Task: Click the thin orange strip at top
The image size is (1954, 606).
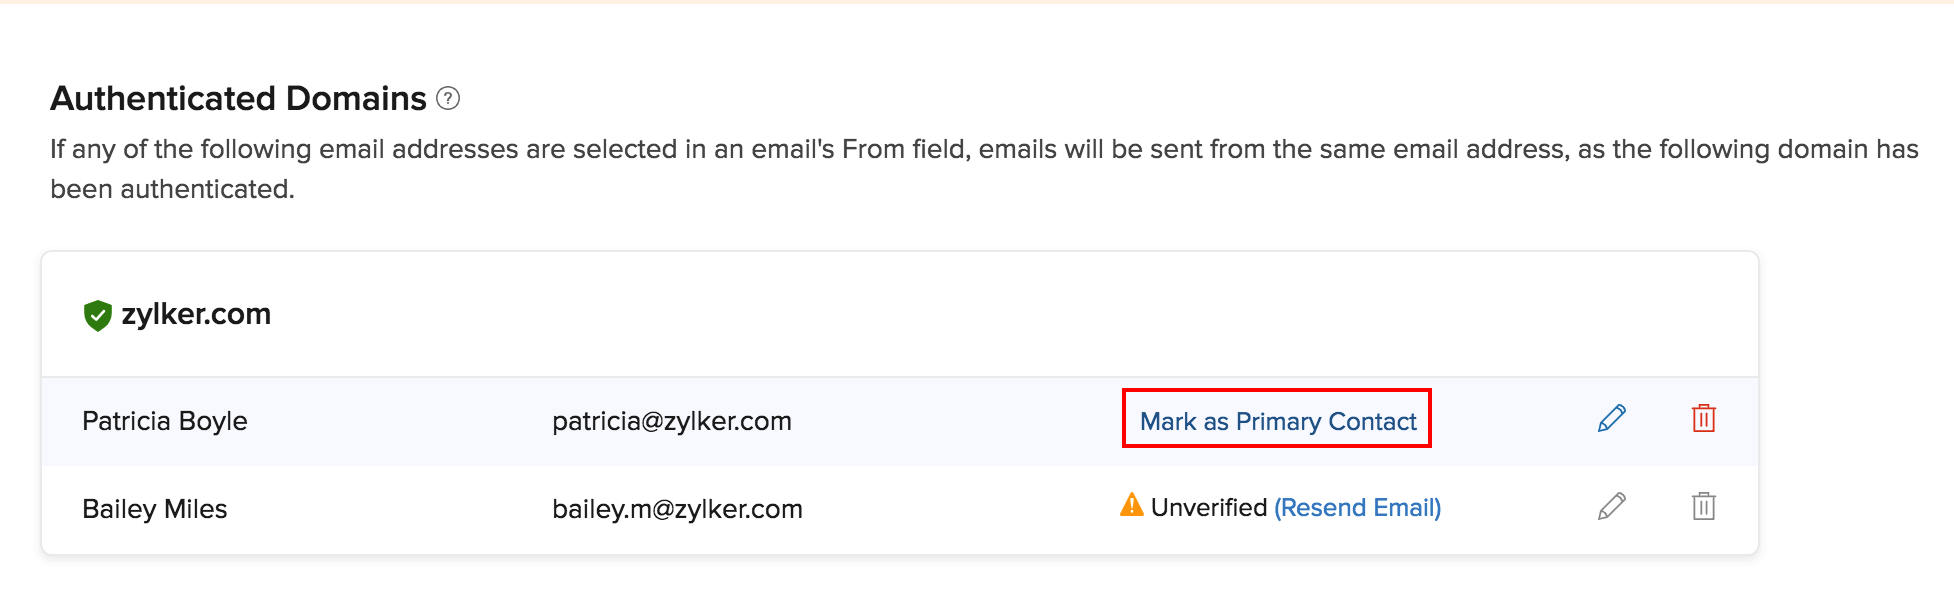Action: [x=977, y=2]
